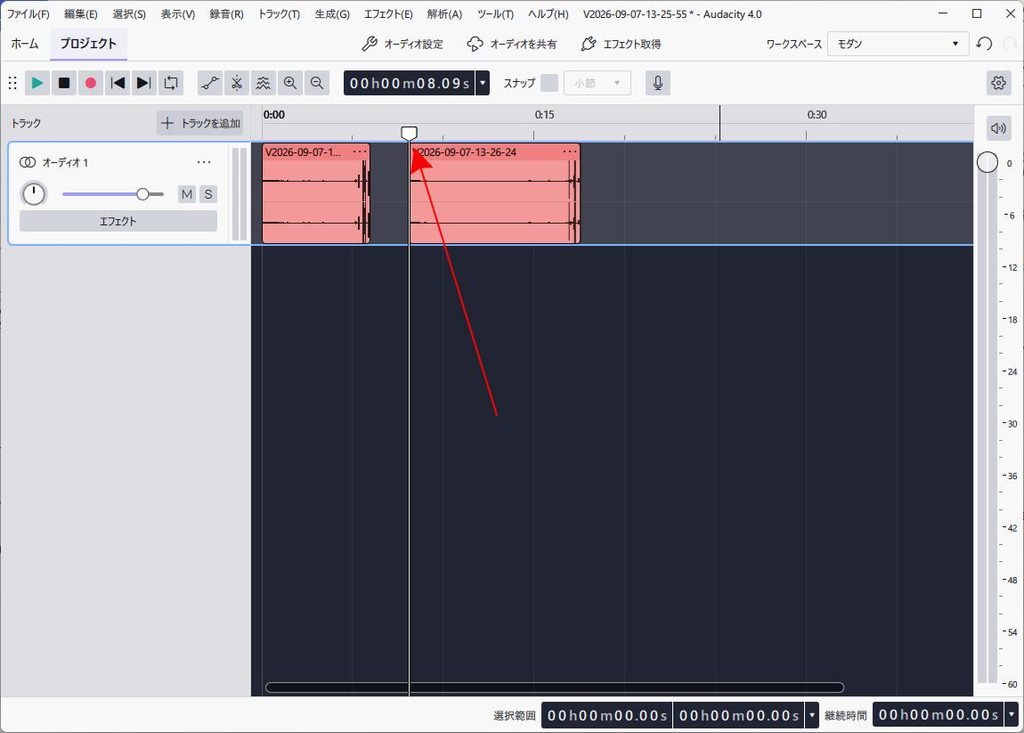Screen dimensions: 1024x733
Task: Click the playhead marker on the ruler
Action: [x=409, y=133]
